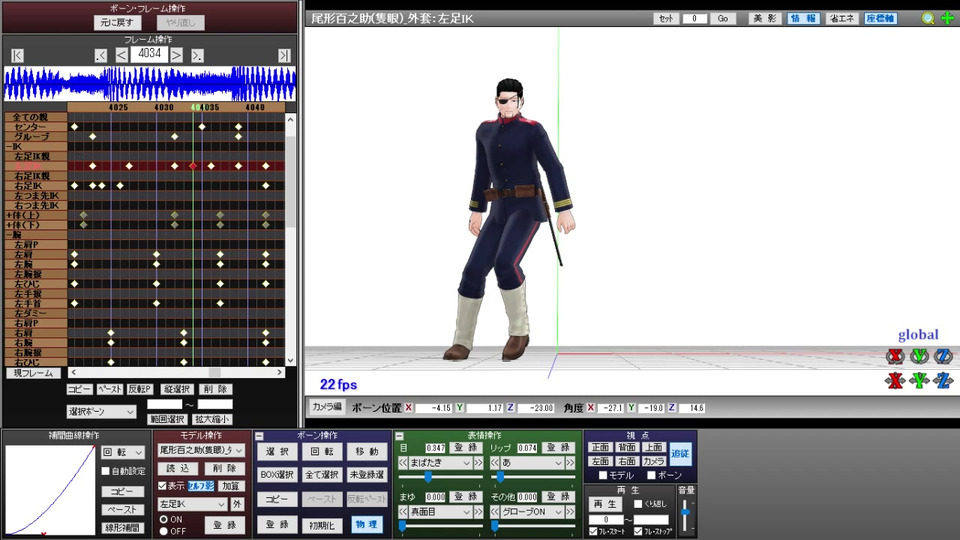Screen dimensions: 960x540
Task: Toggle 座標軸 axis display in top bar
Action: (880, 18)
